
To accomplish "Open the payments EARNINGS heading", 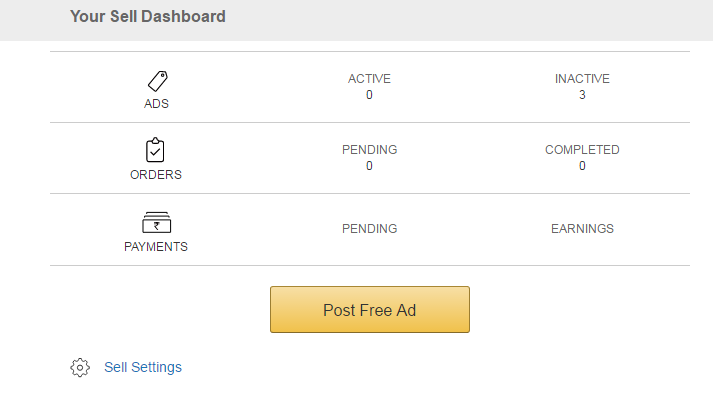I will [x=582, y=229].
